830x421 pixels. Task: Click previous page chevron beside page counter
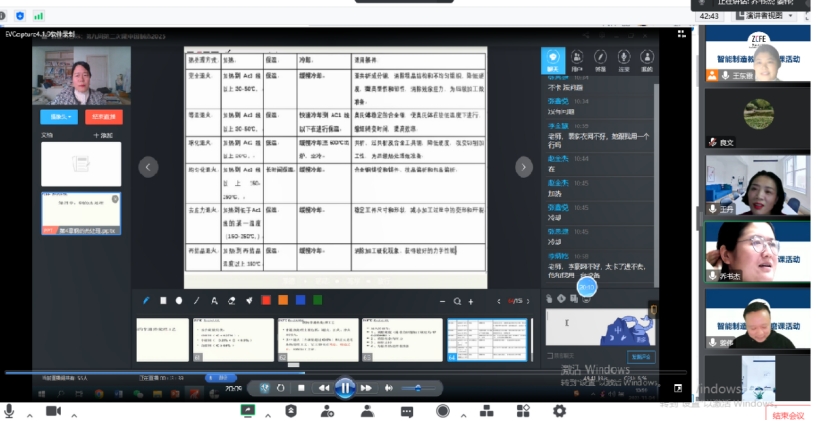pos(499,301)
